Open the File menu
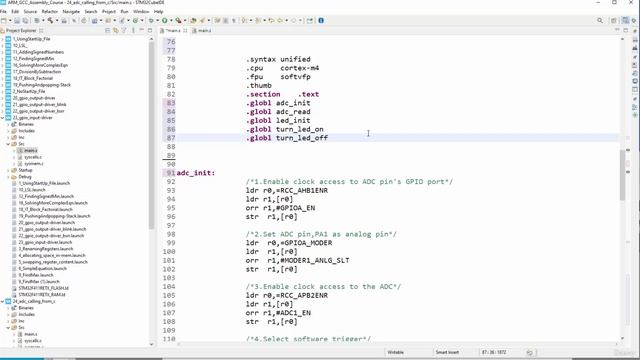 3,11
